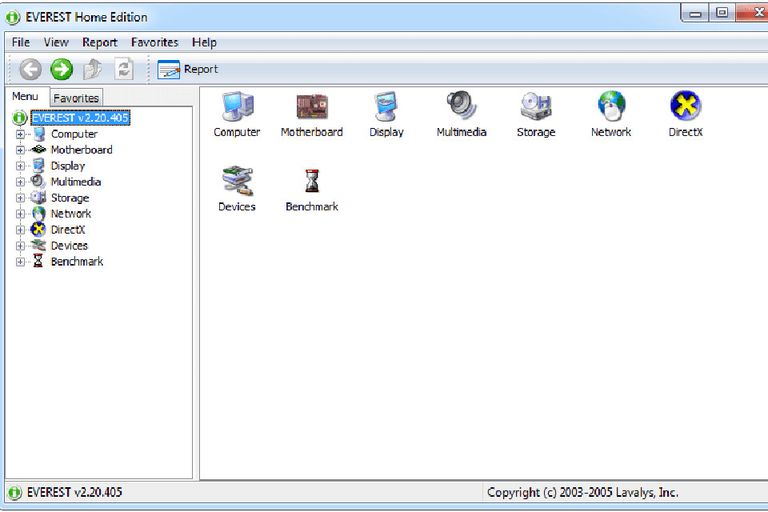Viewport: 768px width, 512px height.
Task: Expand the Devices tree node
Action: click(x=20, y=245)
